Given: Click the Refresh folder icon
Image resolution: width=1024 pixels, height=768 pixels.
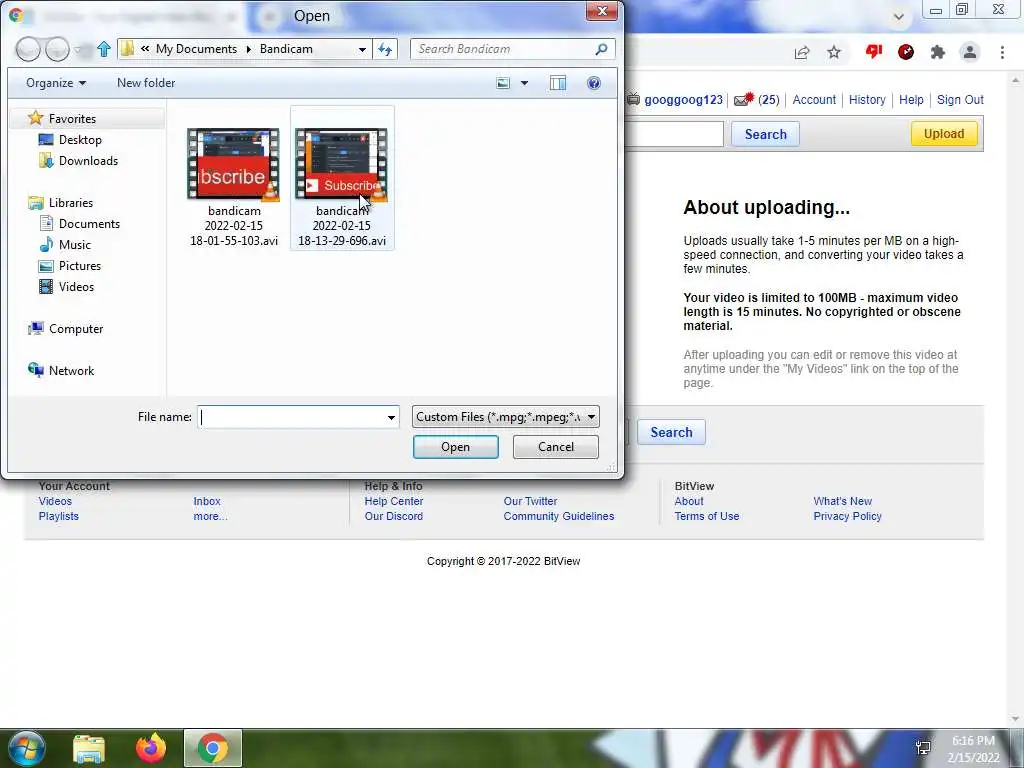Looking at the screenshot, I should (x=385, y=49).
